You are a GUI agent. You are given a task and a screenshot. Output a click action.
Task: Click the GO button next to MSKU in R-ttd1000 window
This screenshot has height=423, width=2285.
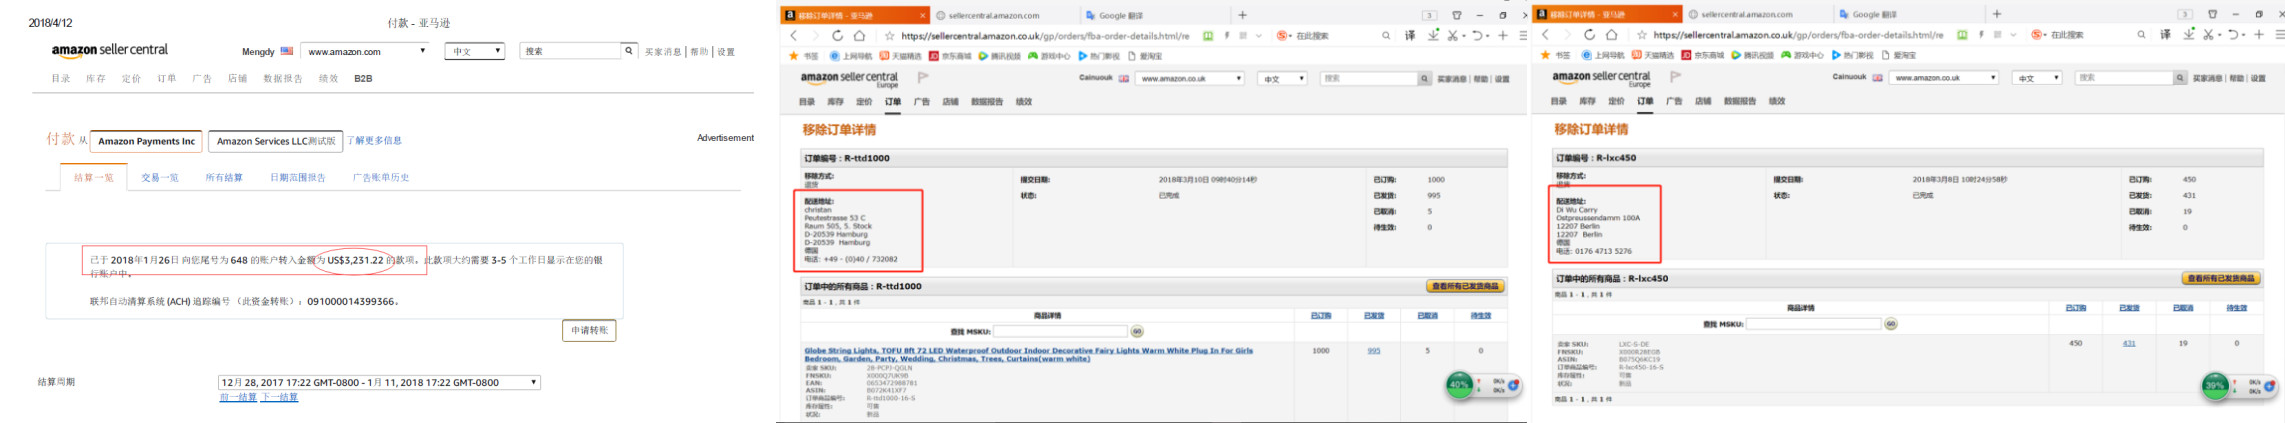1137,331
